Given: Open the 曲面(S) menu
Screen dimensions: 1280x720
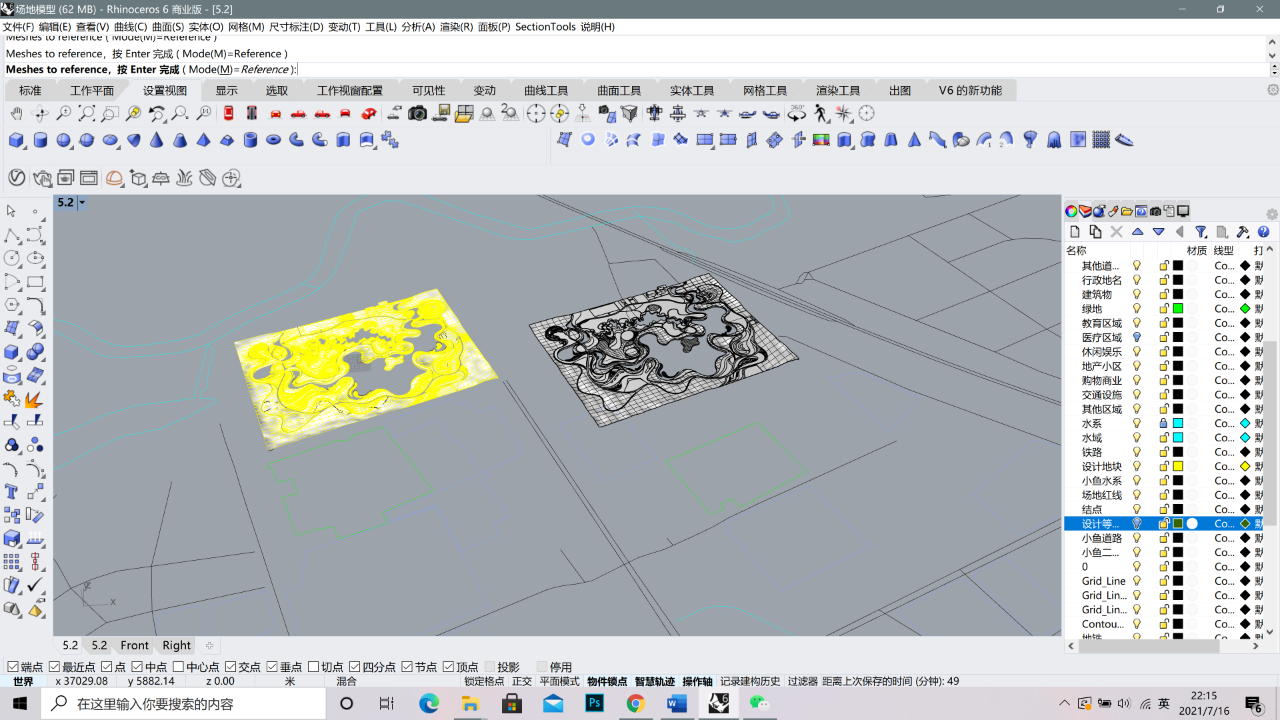Looking at the screenshot, I should 166,27.
